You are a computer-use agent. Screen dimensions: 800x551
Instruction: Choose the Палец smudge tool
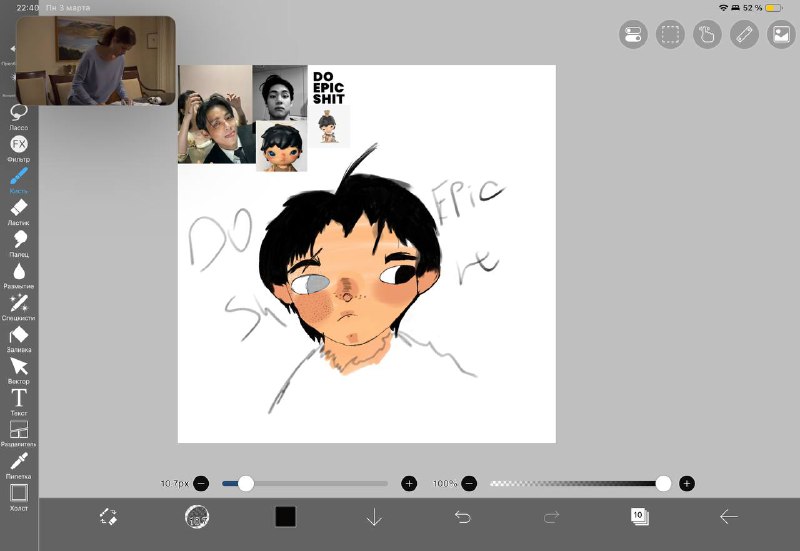pyautogui.click(x=18, y=240)
